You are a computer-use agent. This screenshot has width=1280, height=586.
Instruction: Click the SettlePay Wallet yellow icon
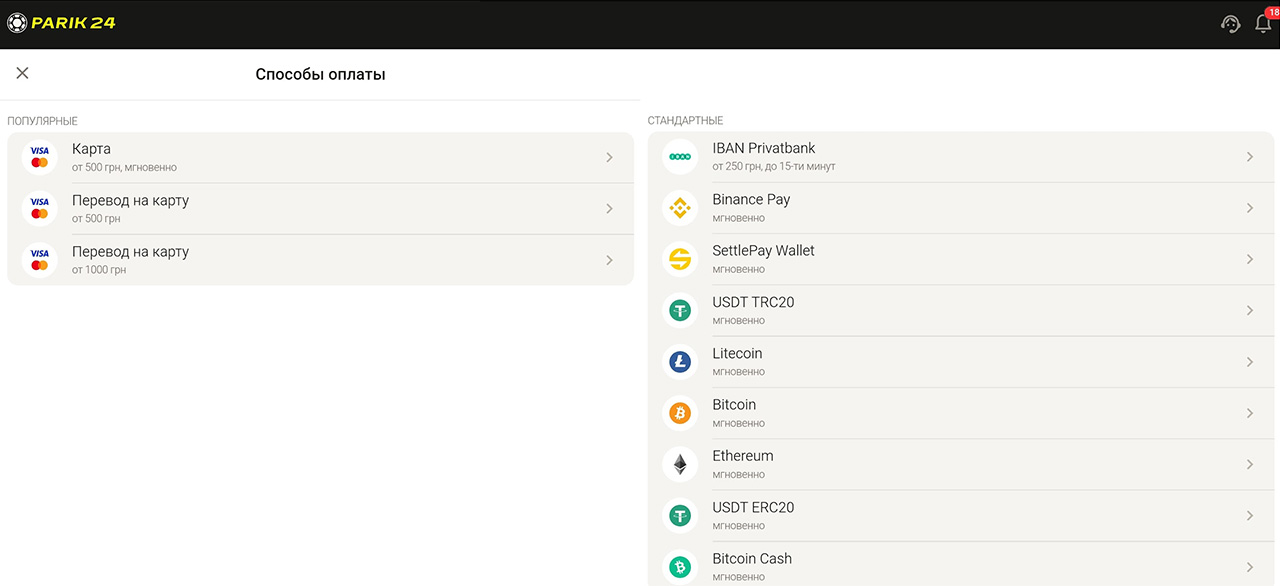pos(680,260)
